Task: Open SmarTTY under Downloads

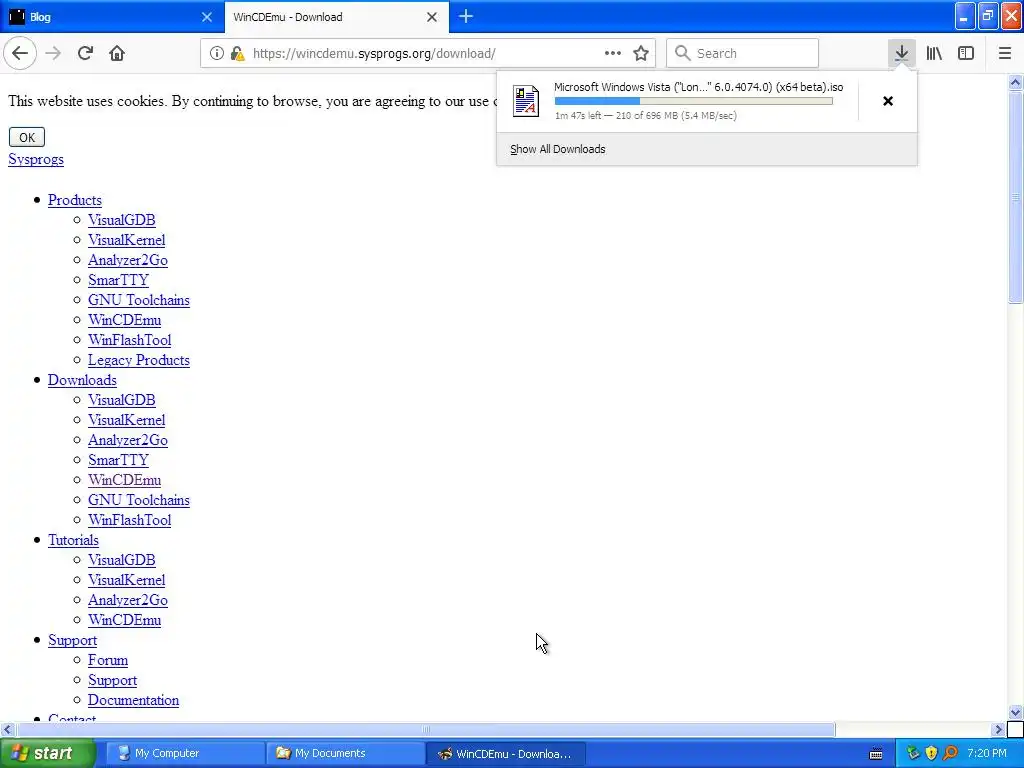Action: pos(118,460)
